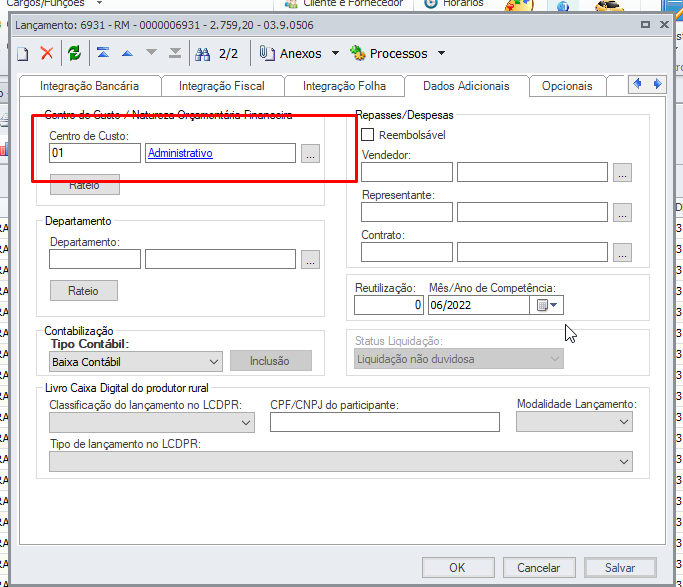
Task: Save record with Salvar button
Action: click(x=620, y=567)
